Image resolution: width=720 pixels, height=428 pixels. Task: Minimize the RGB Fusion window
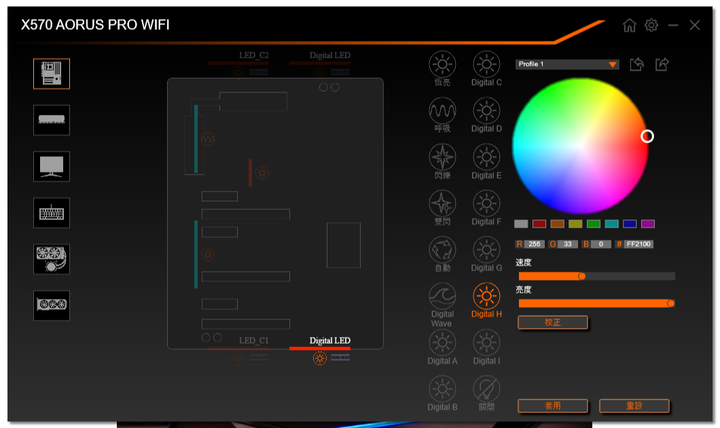pos(673,25)
